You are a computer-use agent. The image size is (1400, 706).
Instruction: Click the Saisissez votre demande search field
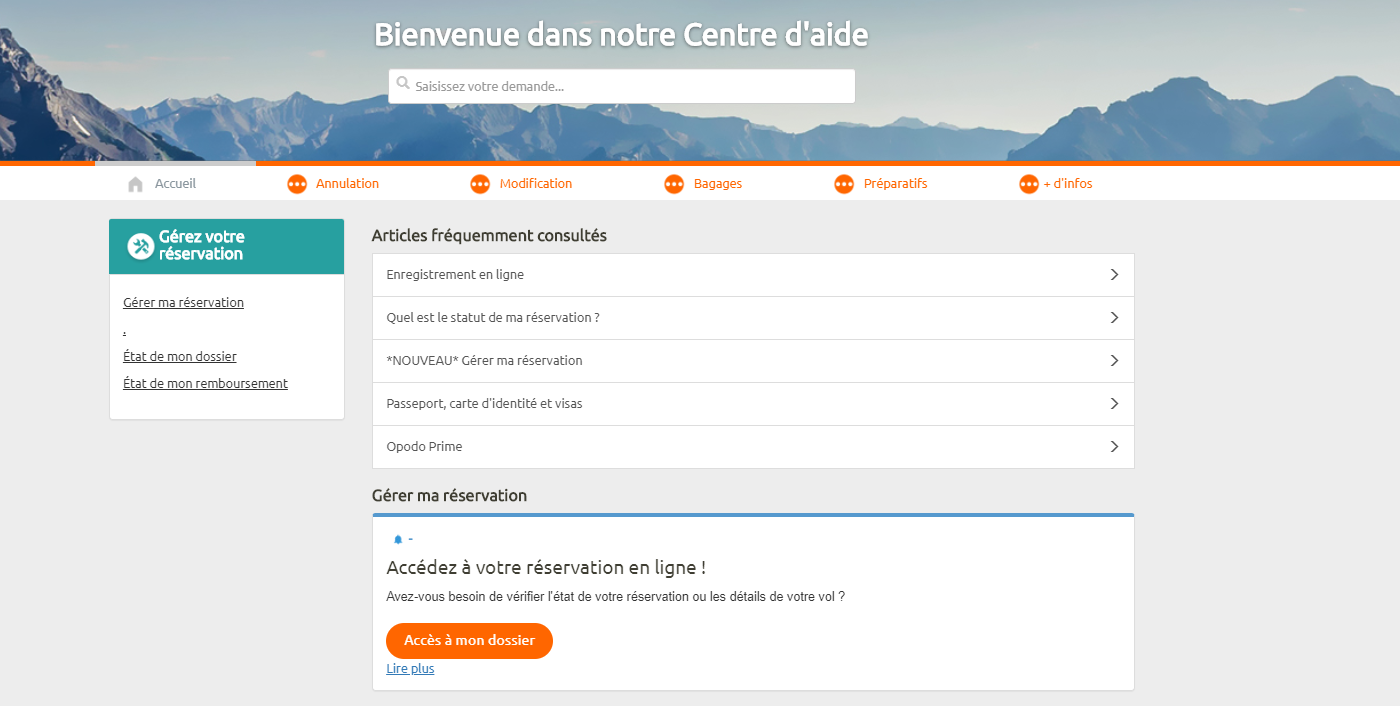point(630,87)
